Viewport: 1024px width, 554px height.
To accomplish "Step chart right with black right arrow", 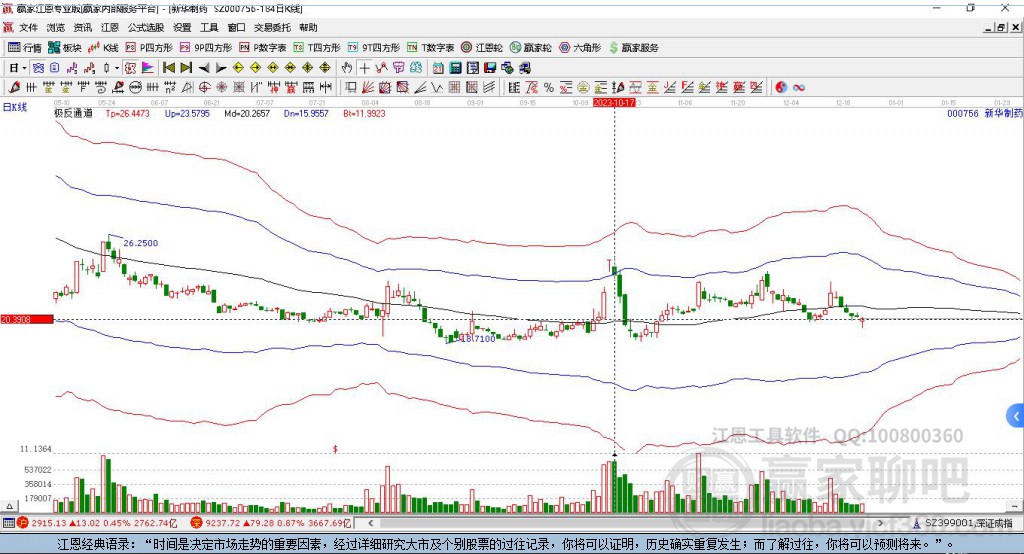I will [221, 68].
